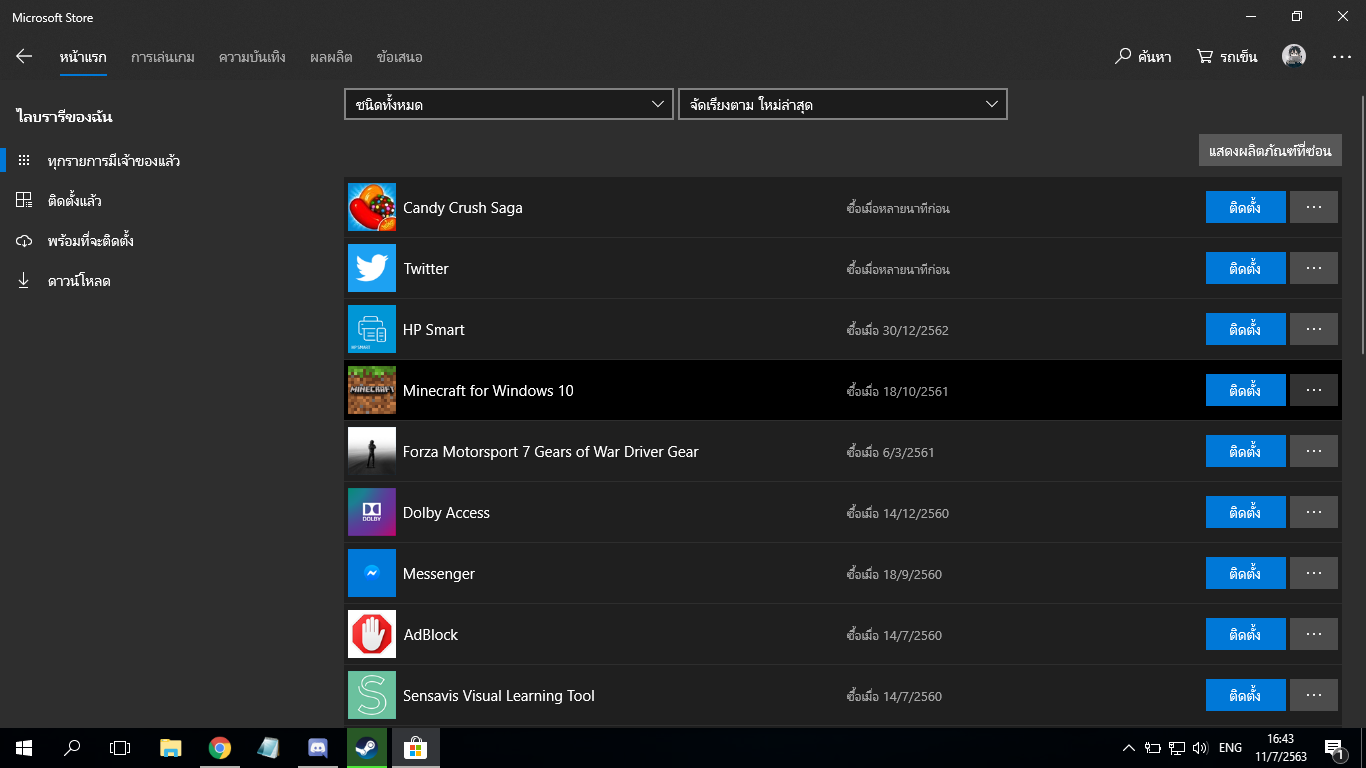Open more options for Candy Crush Saga
Viewport: 1366px width, 768px height.
1314,208
